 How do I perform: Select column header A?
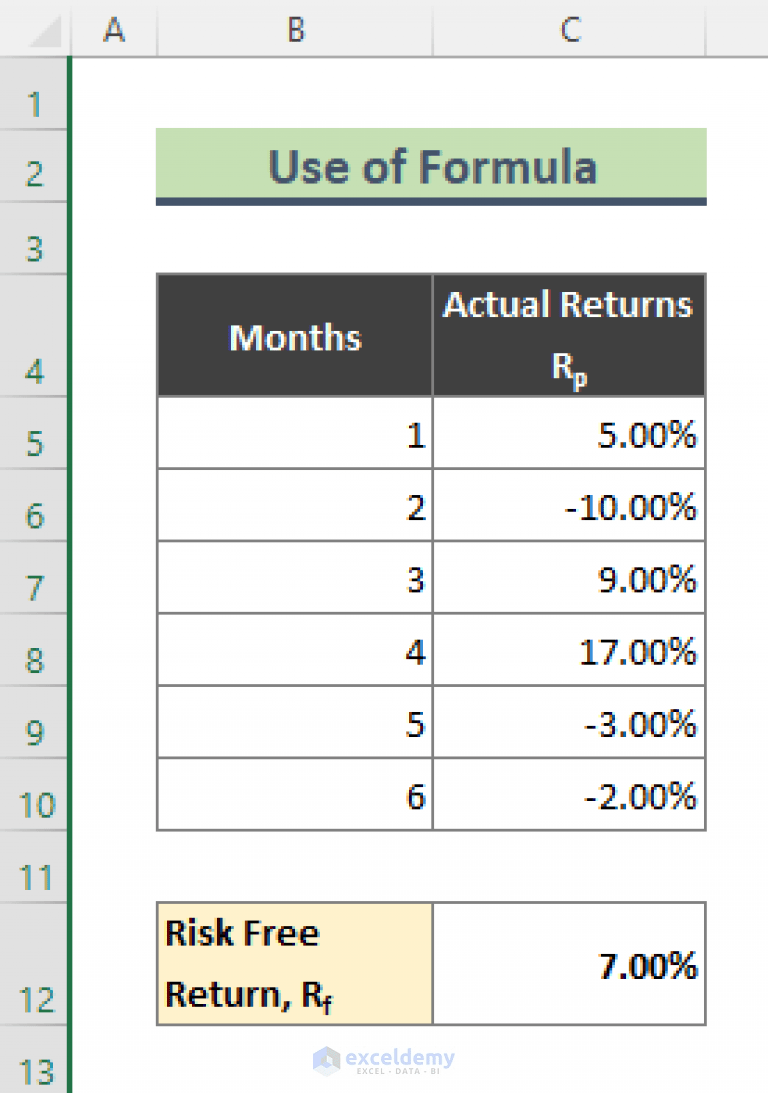pos(114,30)
